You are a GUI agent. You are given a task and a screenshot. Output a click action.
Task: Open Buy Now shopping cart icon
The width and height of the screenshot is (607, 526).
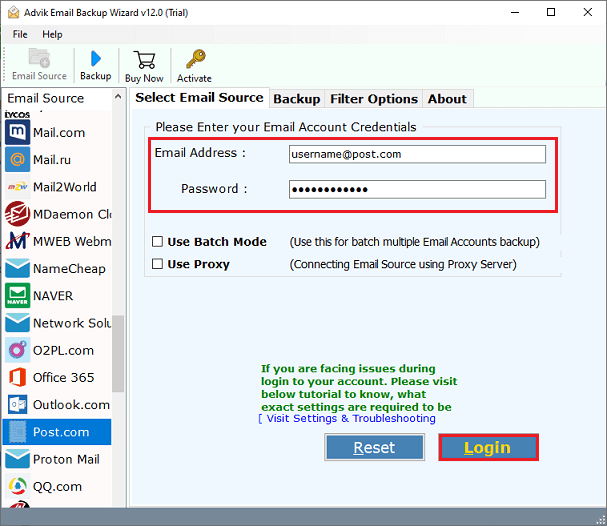click(144, 60)
